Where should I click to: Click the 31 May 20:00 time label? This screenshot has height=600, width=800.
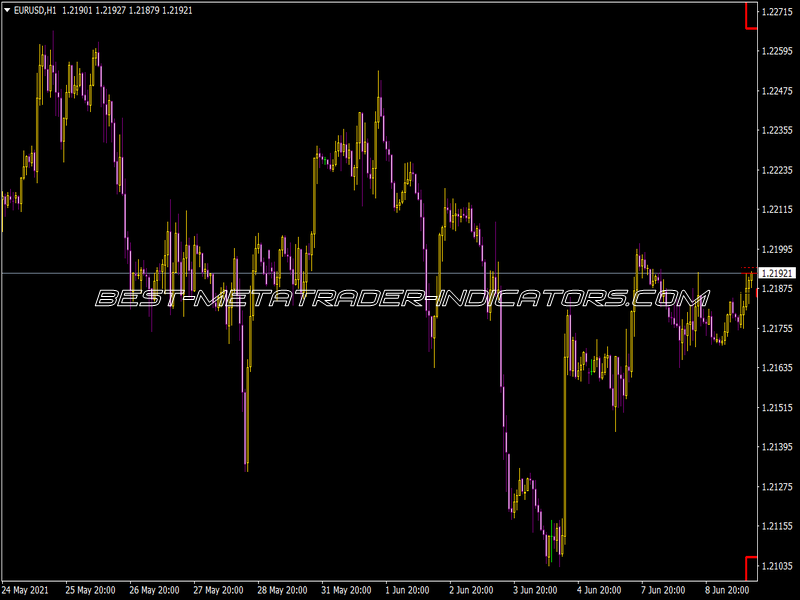tap(346, 590)
